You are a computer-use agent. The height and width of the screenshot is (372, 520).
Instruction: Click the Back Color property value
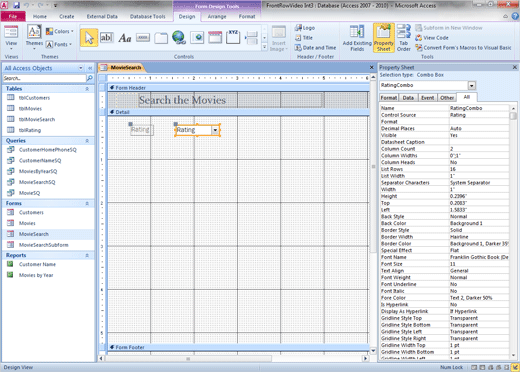(x=479, y=223)
